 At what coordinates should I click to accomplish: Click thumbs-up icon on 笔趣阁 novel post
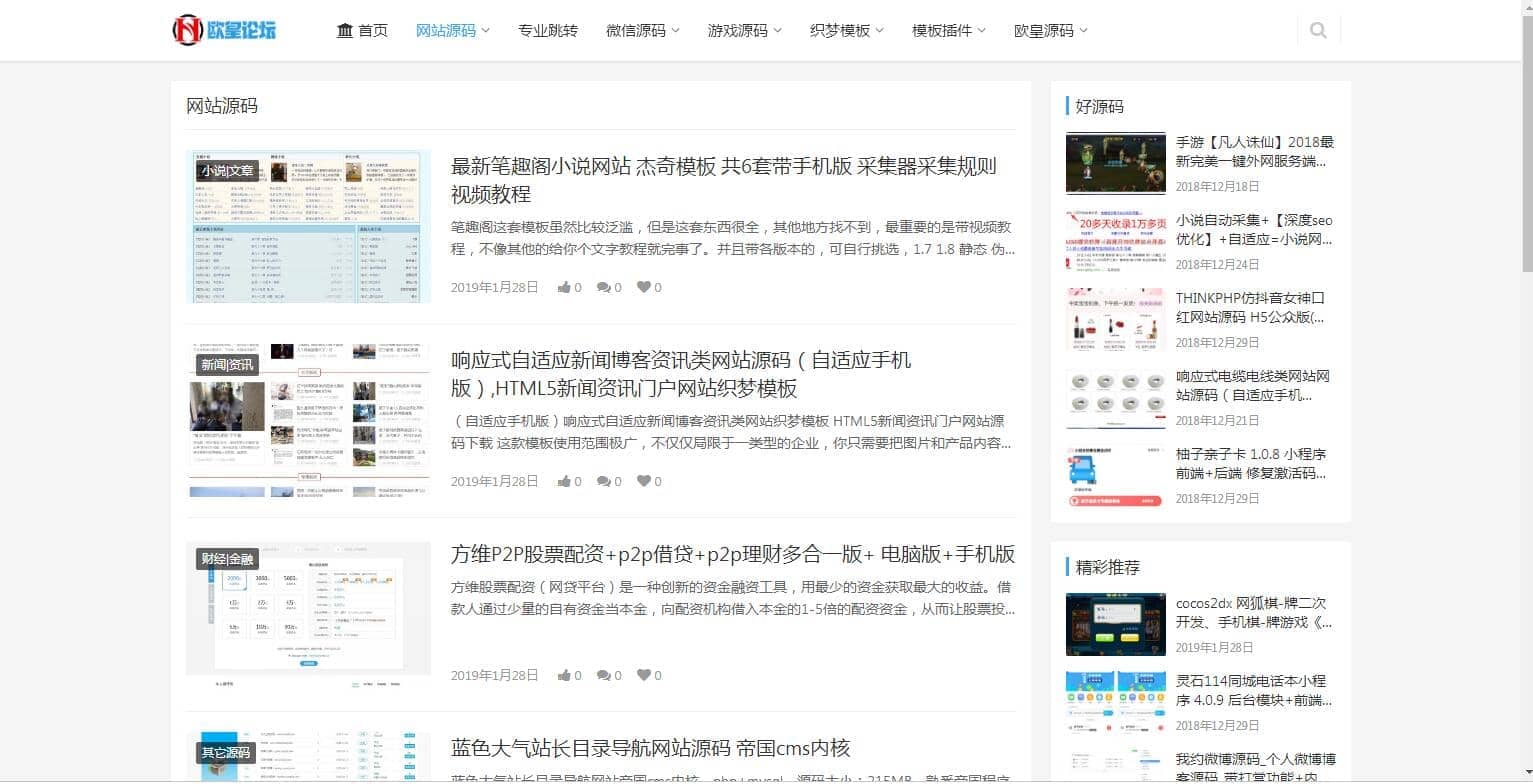point(565,288)
